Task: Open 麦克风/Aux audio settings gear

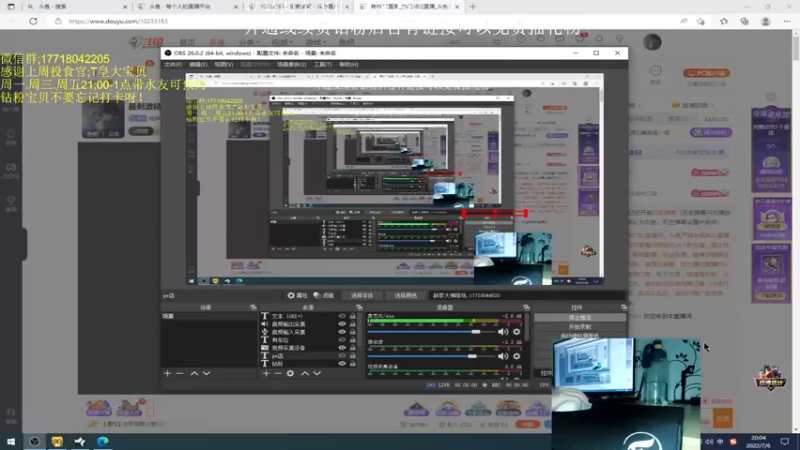Action: click(516, 332)
